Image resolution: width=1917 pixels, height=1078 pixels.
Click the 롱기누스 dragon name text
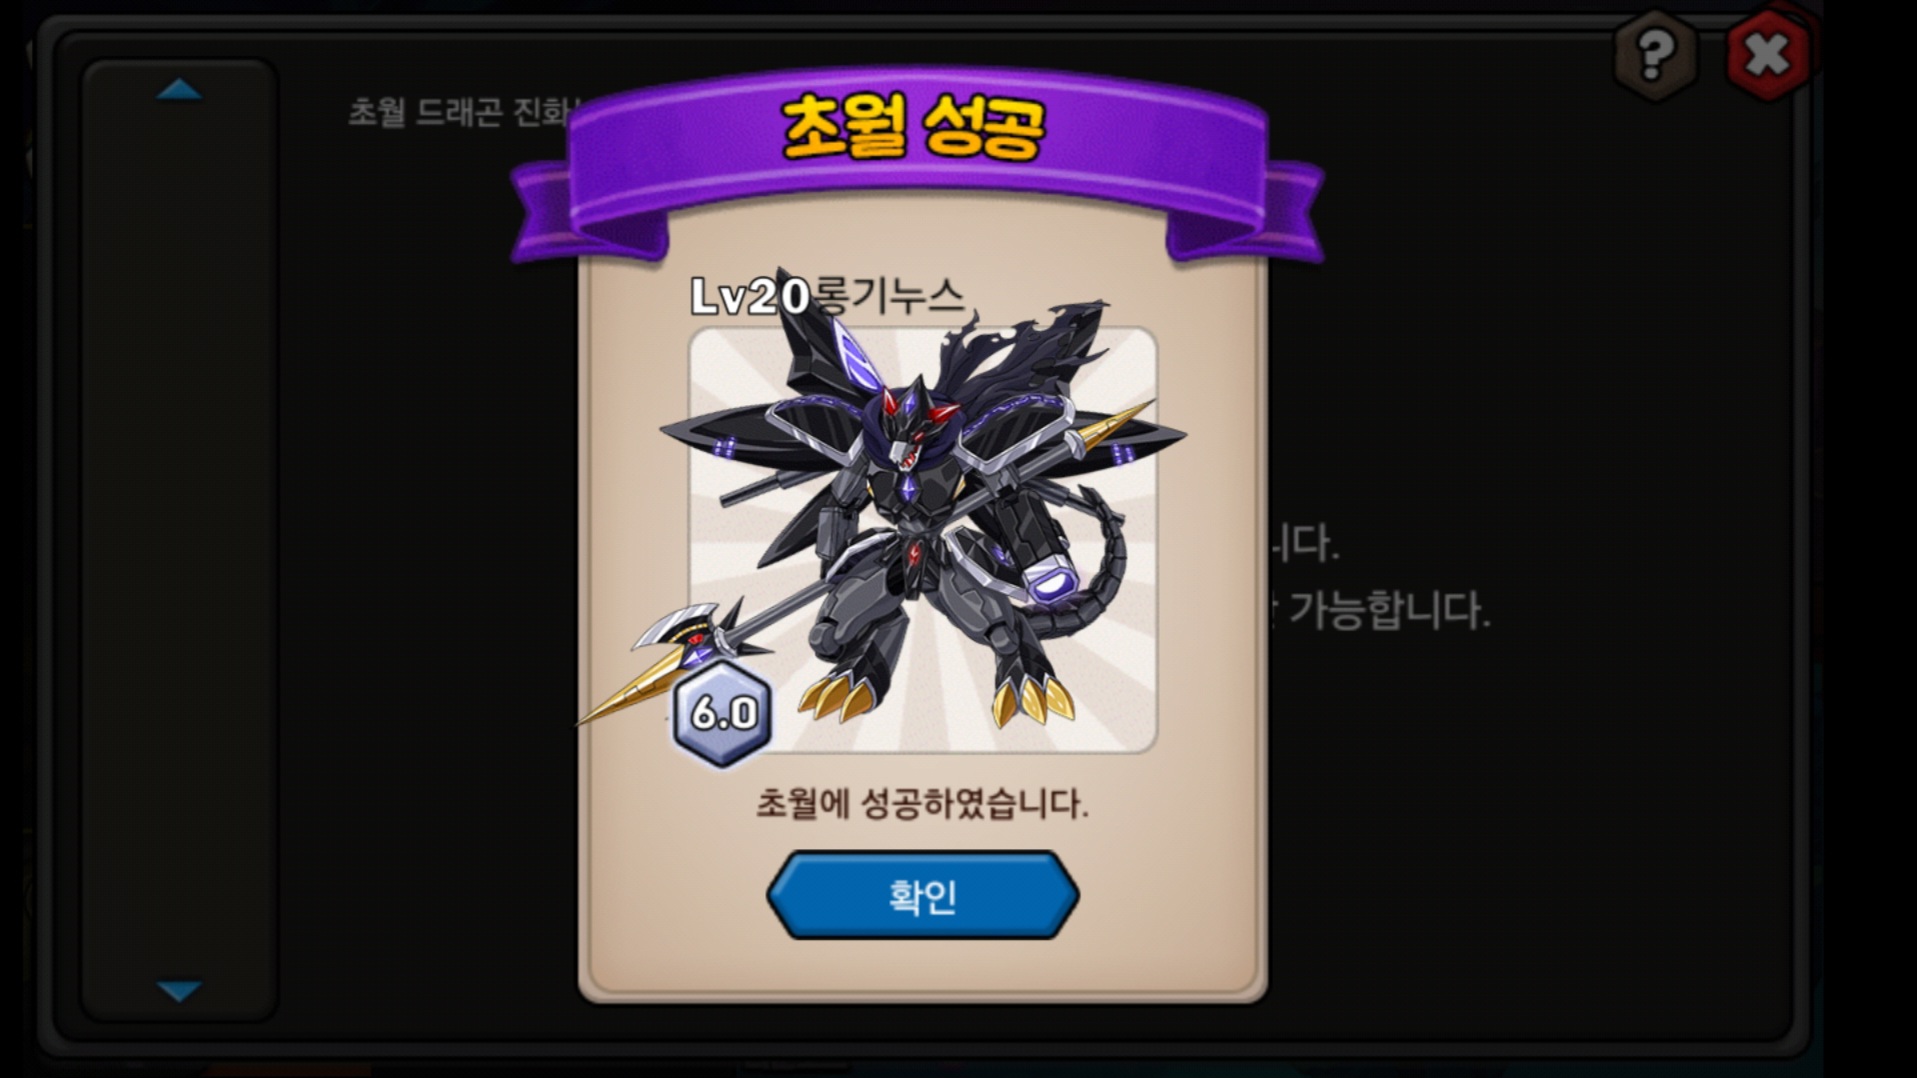coord(889,296)
